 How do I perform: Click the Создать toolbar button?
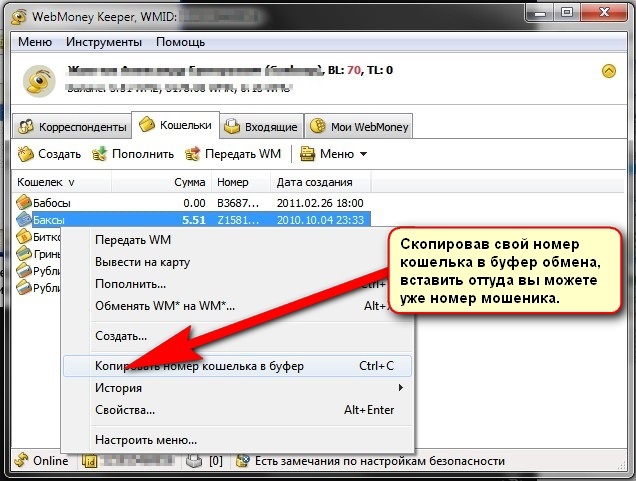(49, 154)
